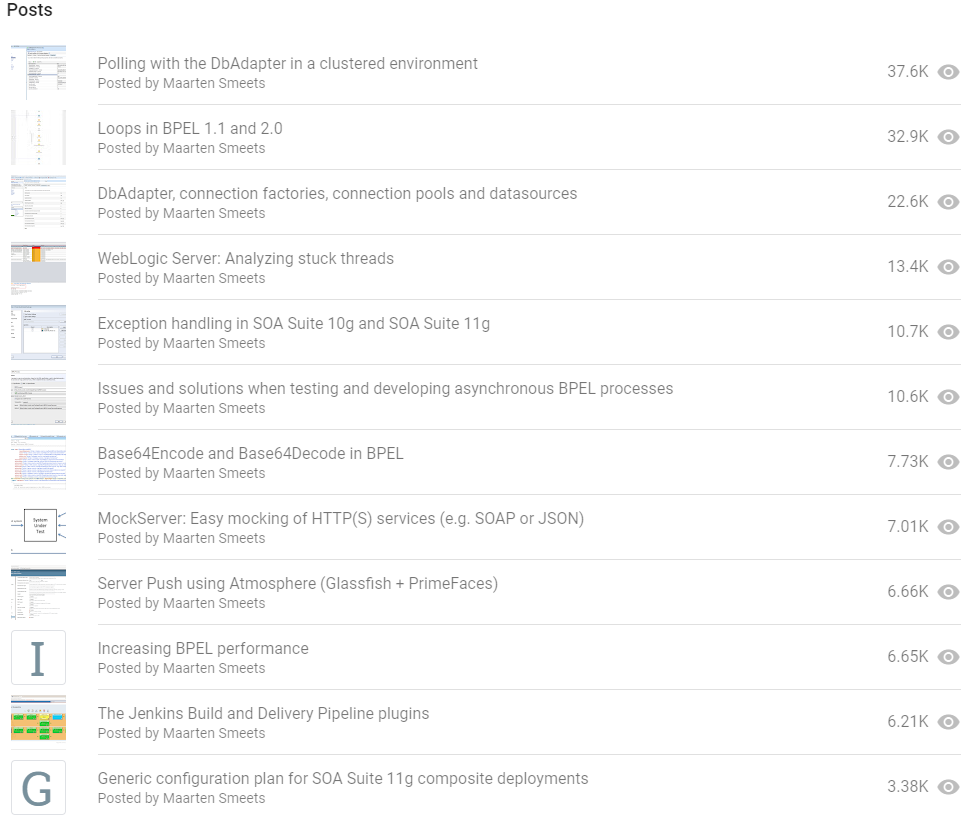This screenshot has width=972, height=819.
Task: Open the Exception handling in SOA Suite post
Action: [293, 324]
